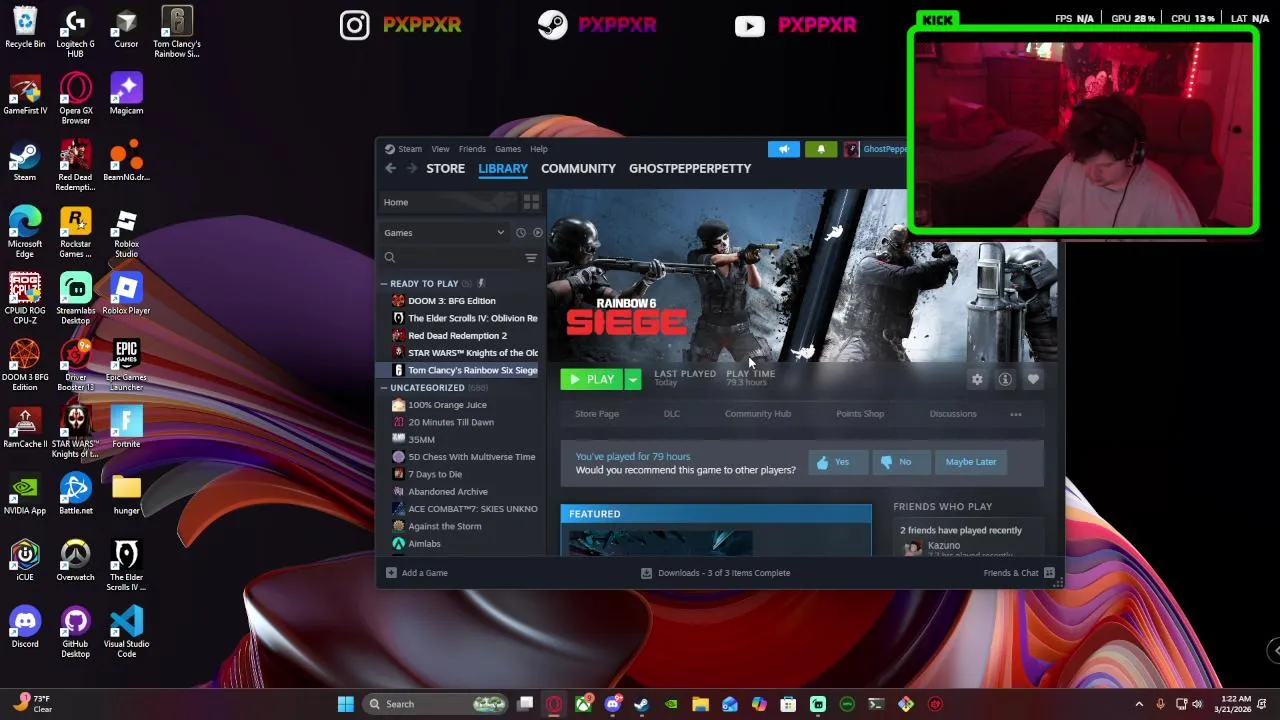Select the Roblox Player desktop icon
This screenshot has height=720, width=1280.
126,294
